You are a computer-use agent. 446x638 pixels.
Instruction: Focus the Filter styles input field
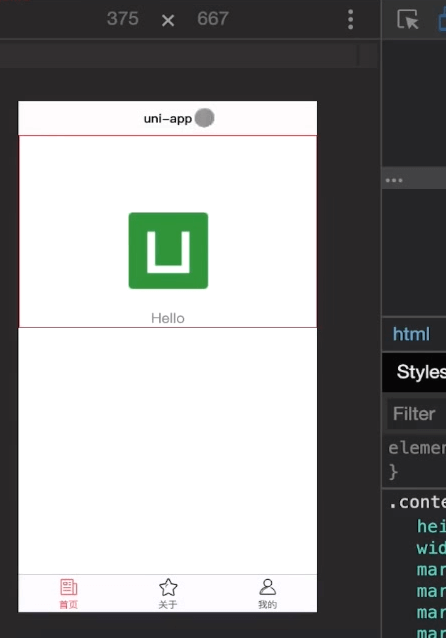point(416,414)
